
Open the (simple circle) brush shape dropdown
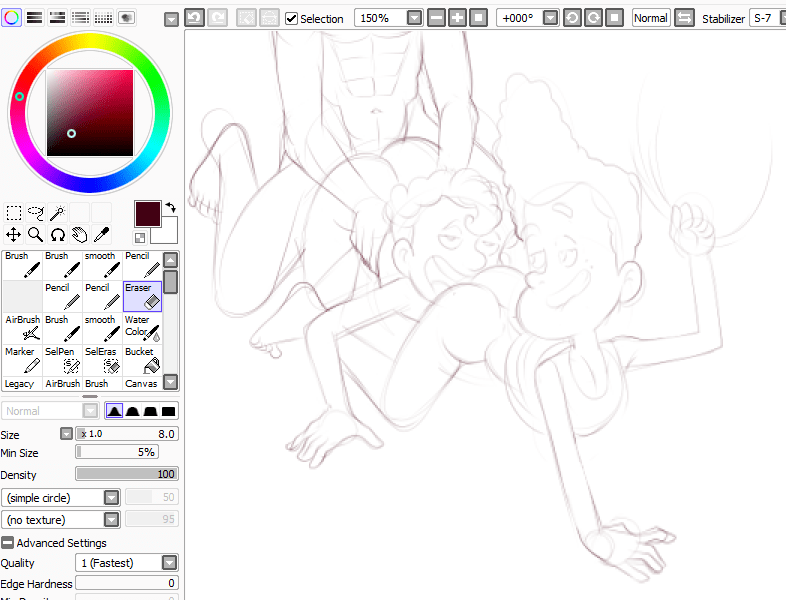[x=112, y=497]
